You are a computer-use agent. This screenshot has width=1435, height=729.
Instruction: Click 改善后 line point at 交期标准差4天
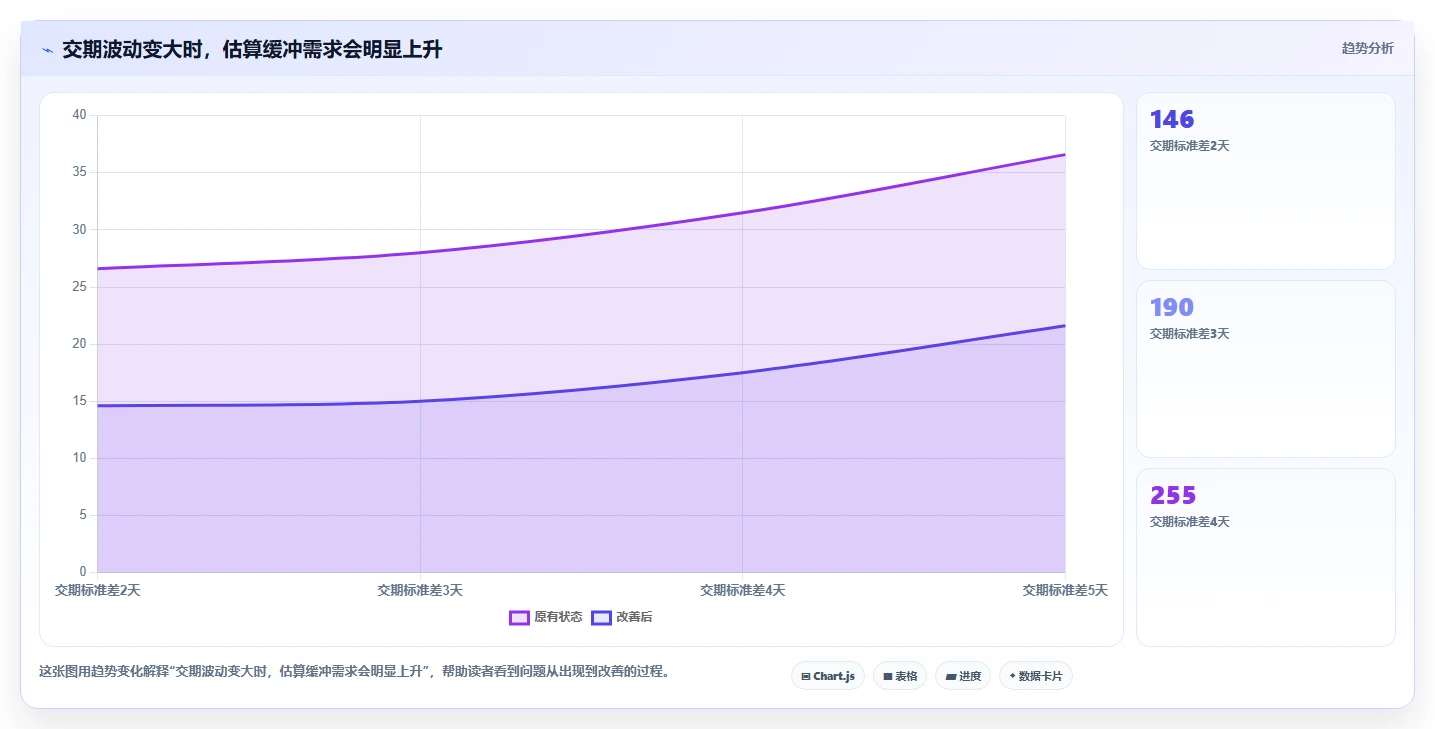point(742,372)
